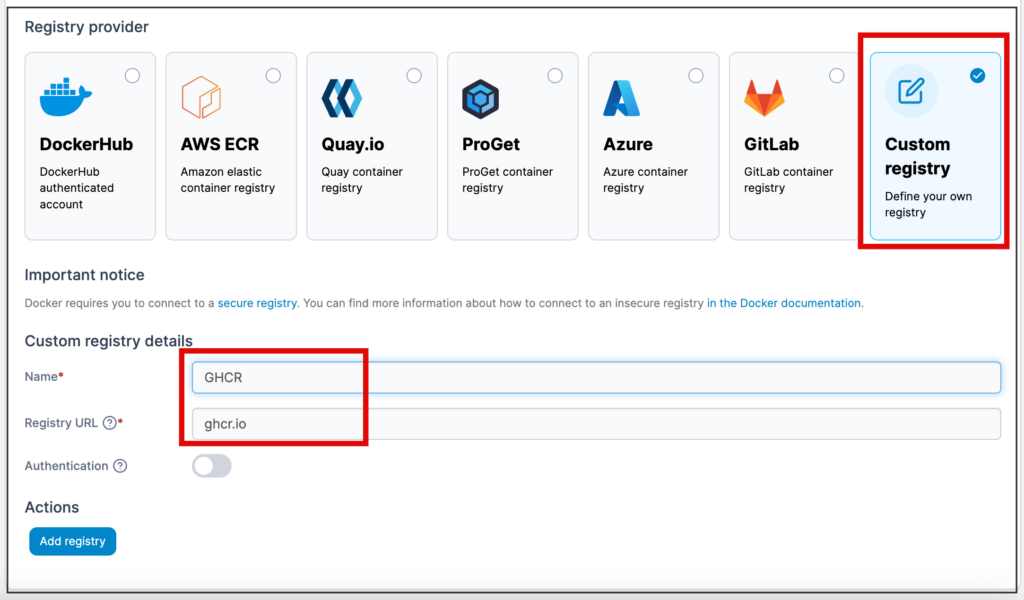Click the GitLab fox logo
Image resolution: width=1024 pixels, height=600 pixels.
[764, 98]
